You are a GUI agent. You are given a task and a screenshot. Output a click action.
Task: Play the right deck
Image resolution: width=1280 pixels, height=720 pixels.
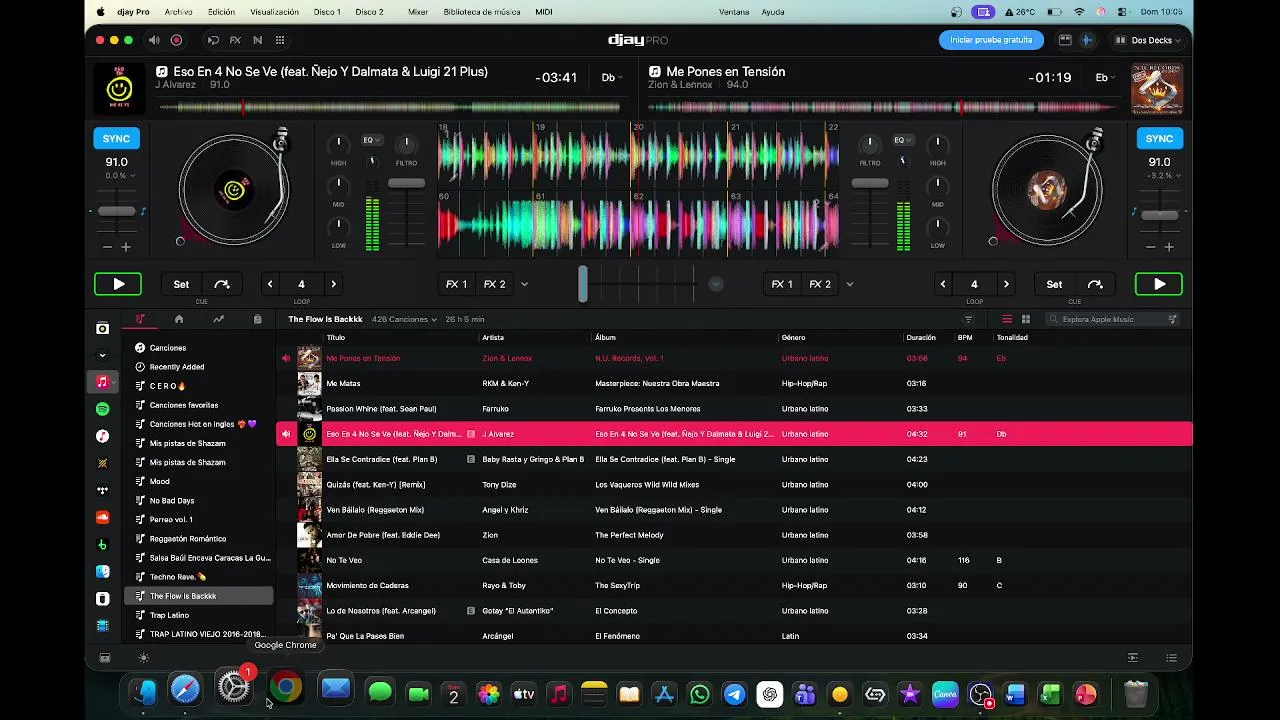pos(1159,284)
